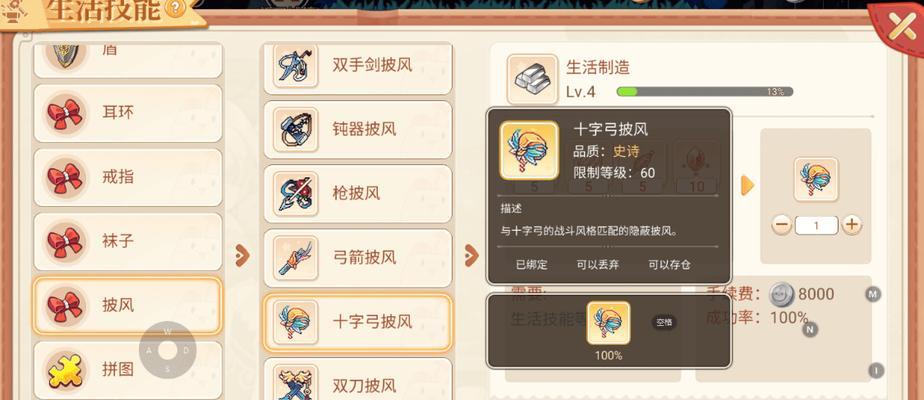This screenshot has width=924, height=400.
Task: Click the craft quantity input field
Action: (x=816, y=225)
